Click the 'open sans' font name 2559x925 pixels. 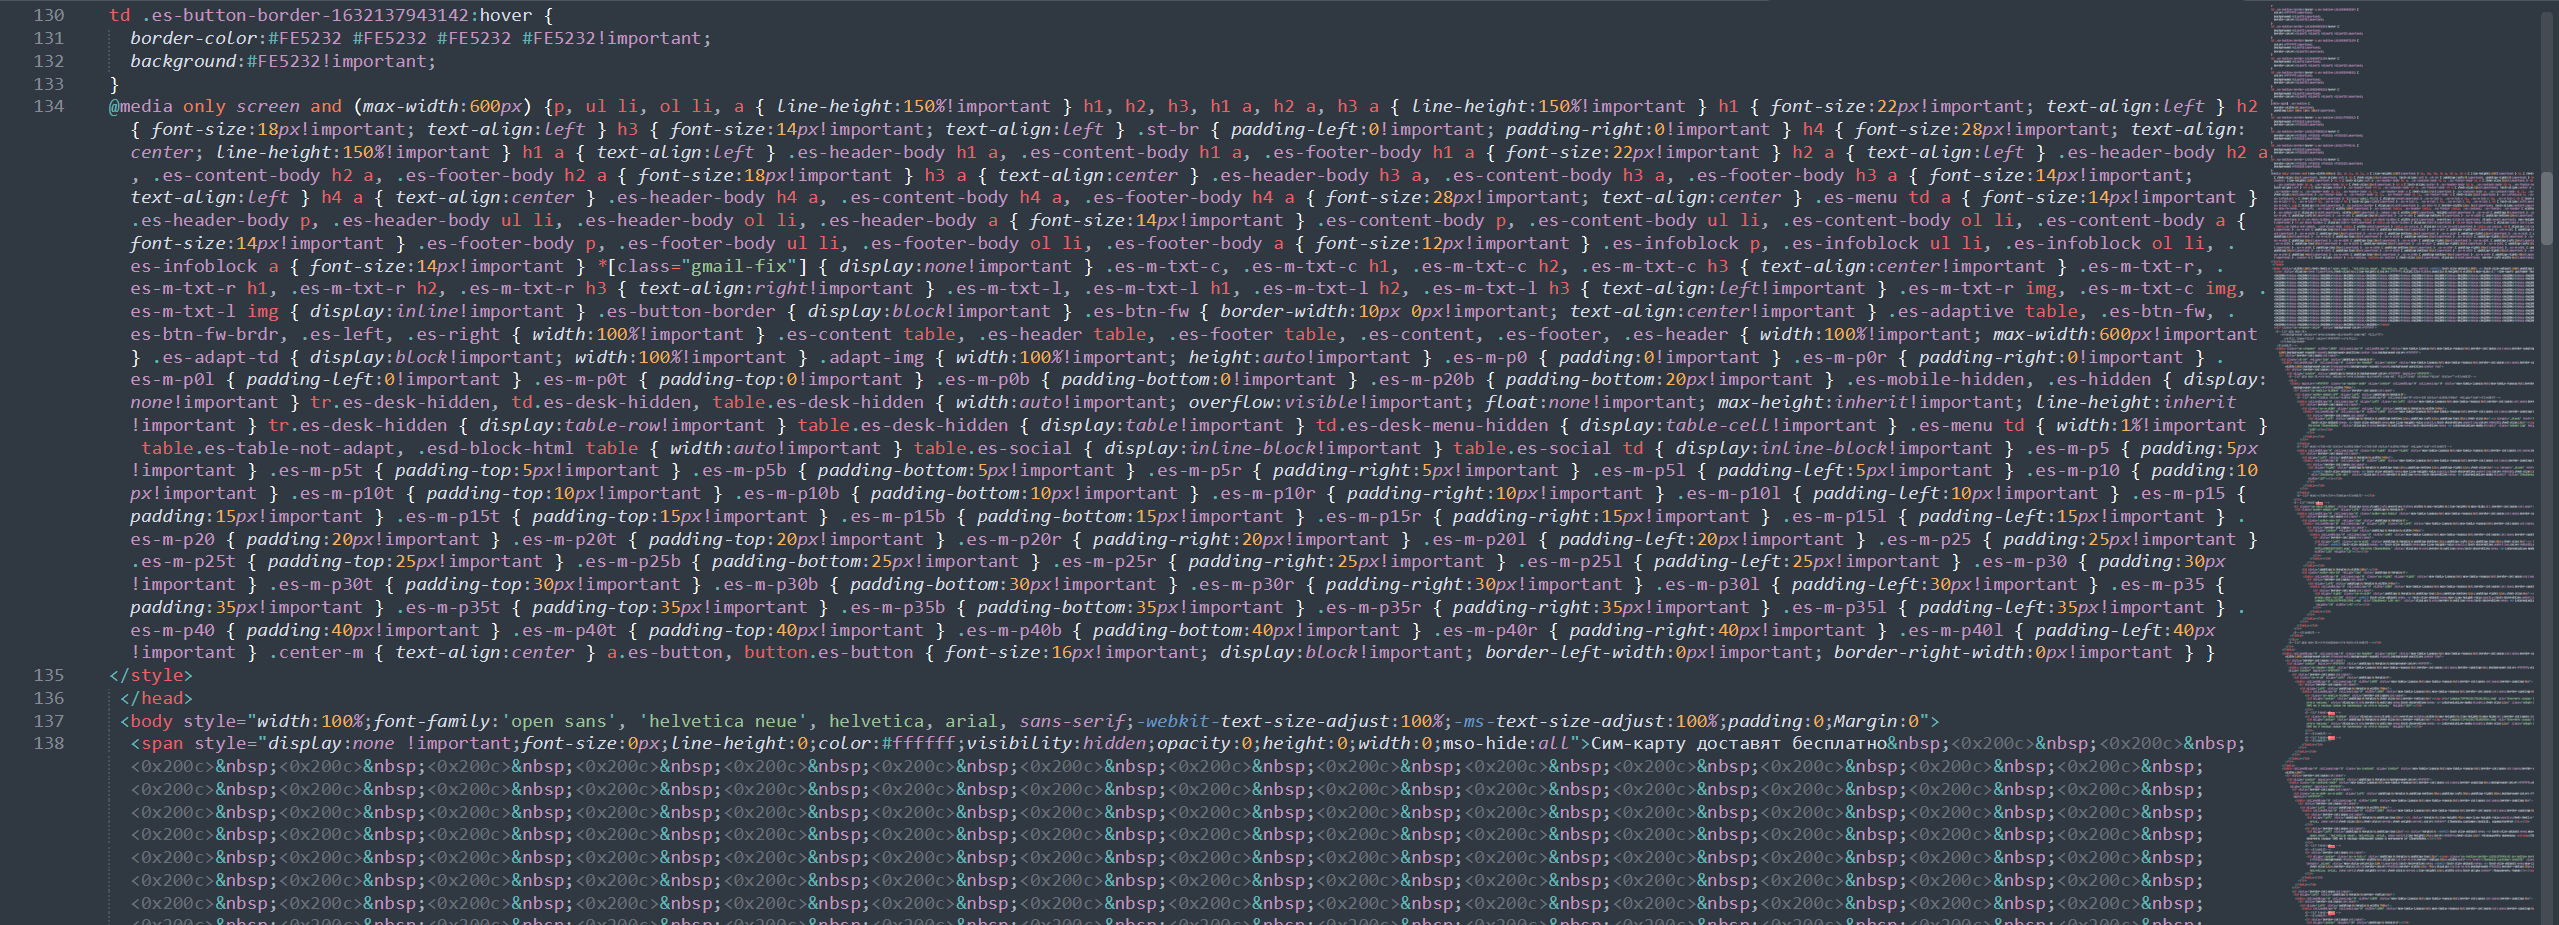coord(559,721)
